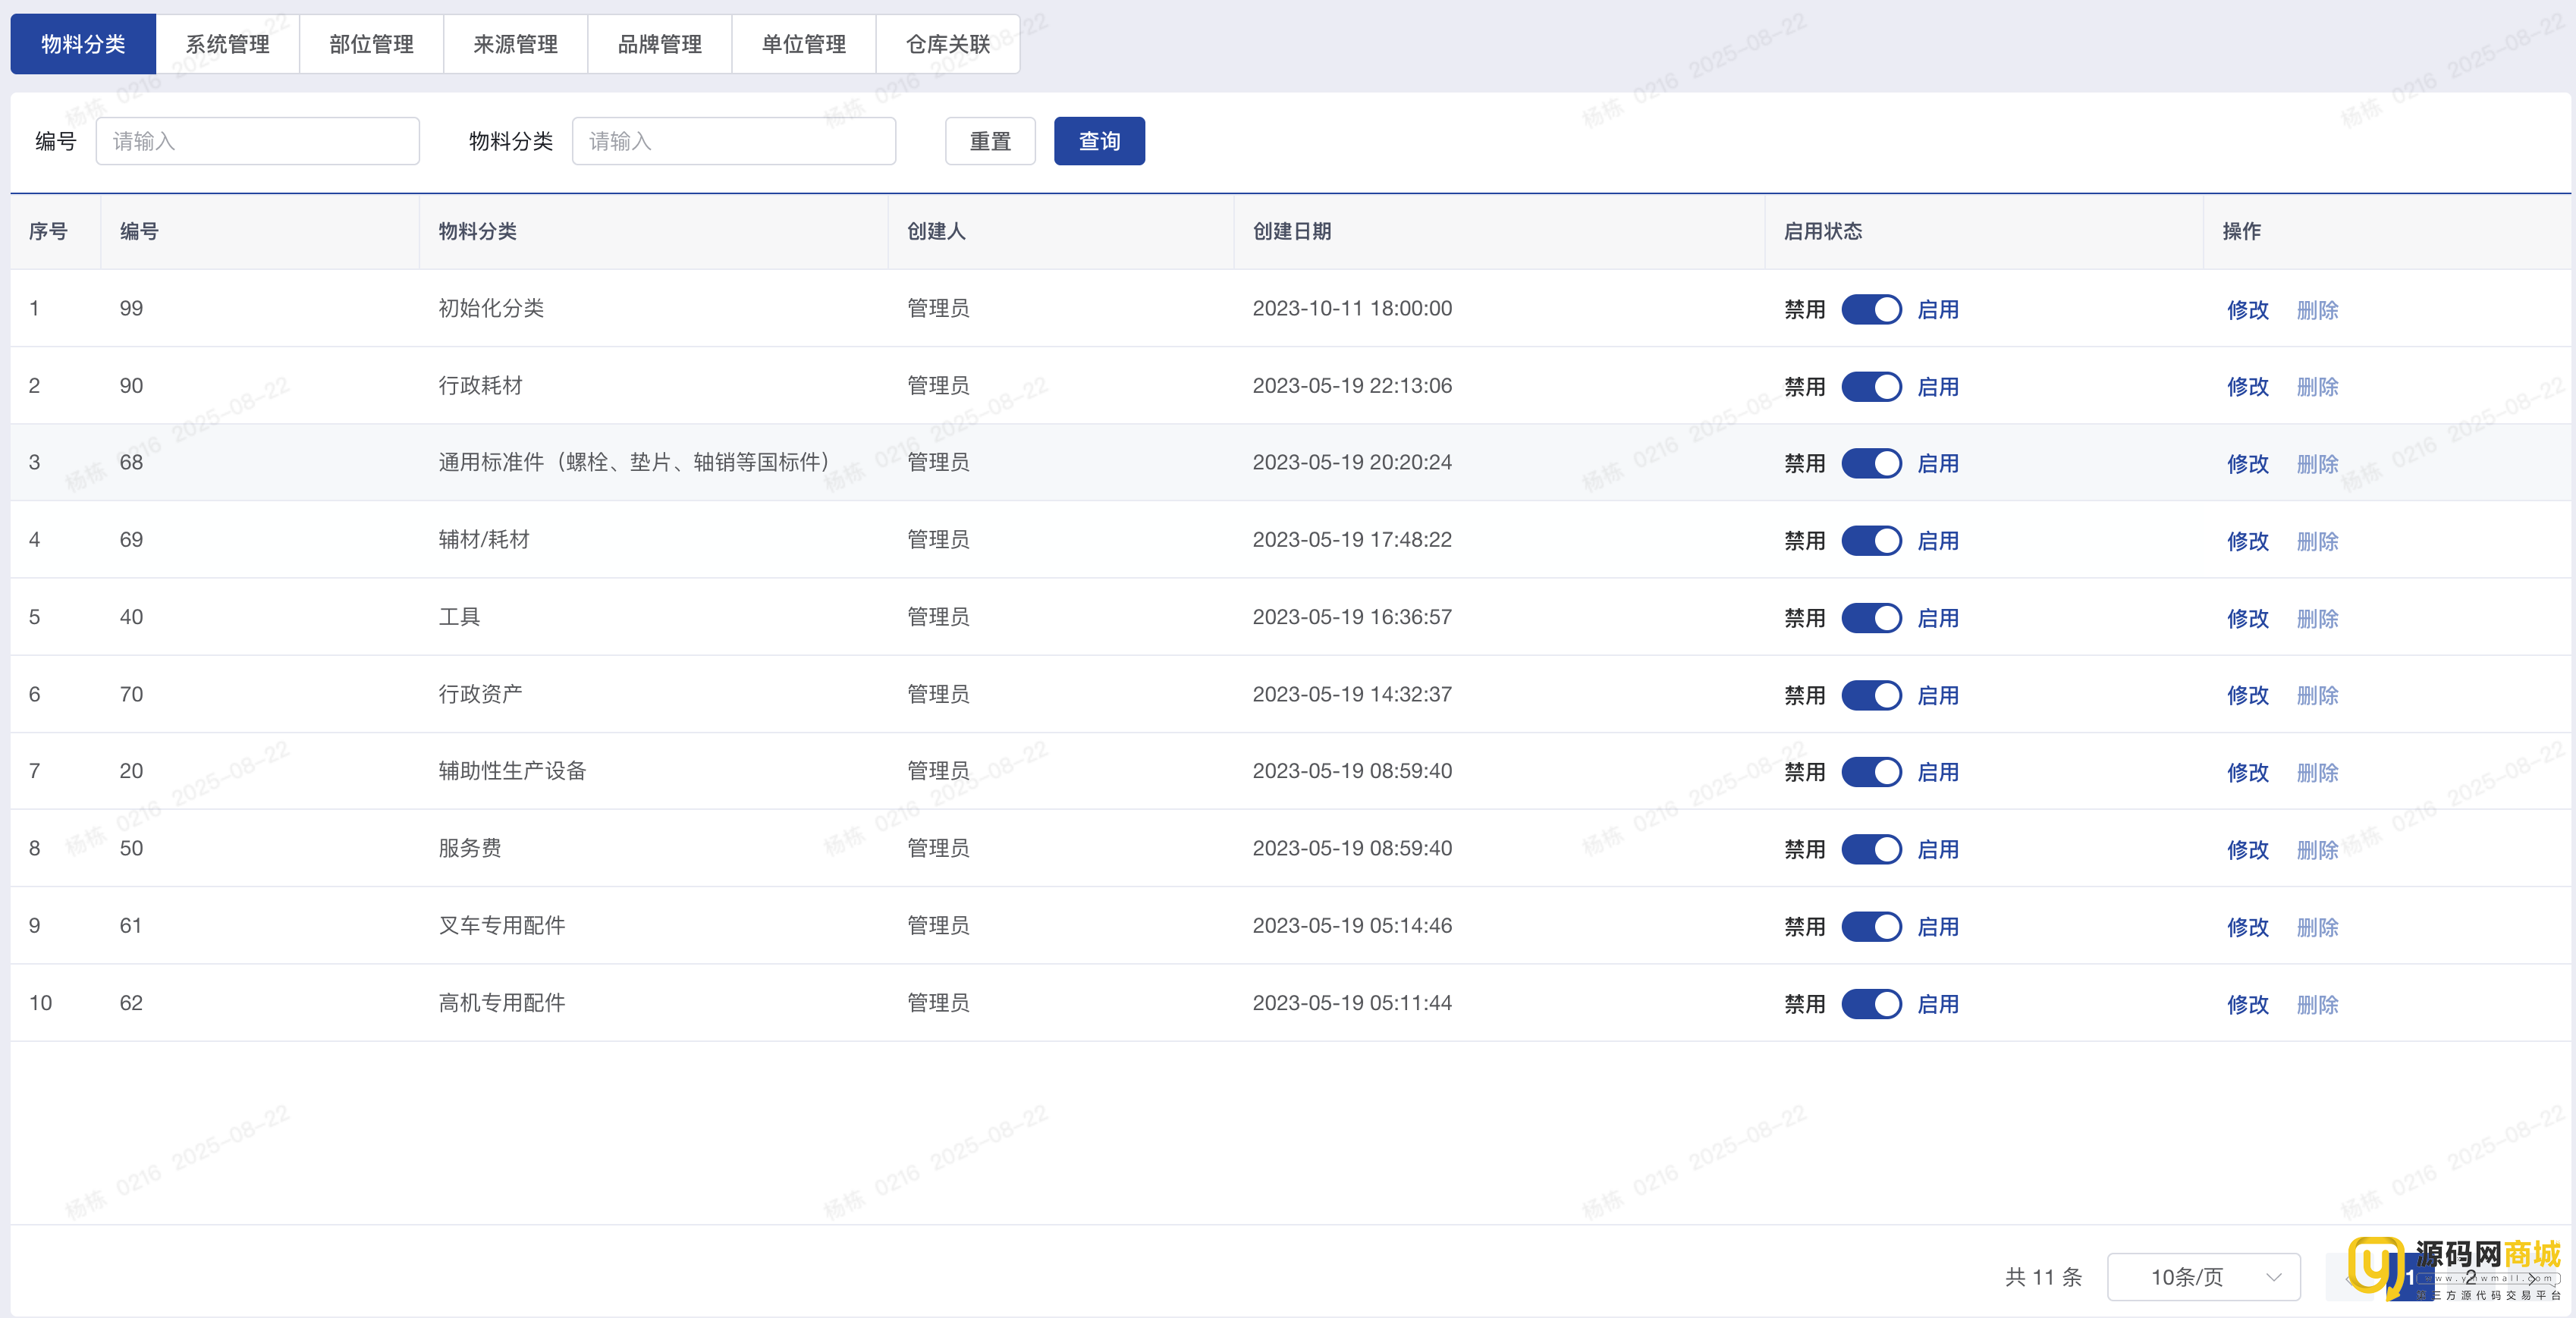Toggle status switch for 高机专用配件

pyautogui.click(x=1871, y=1004)
